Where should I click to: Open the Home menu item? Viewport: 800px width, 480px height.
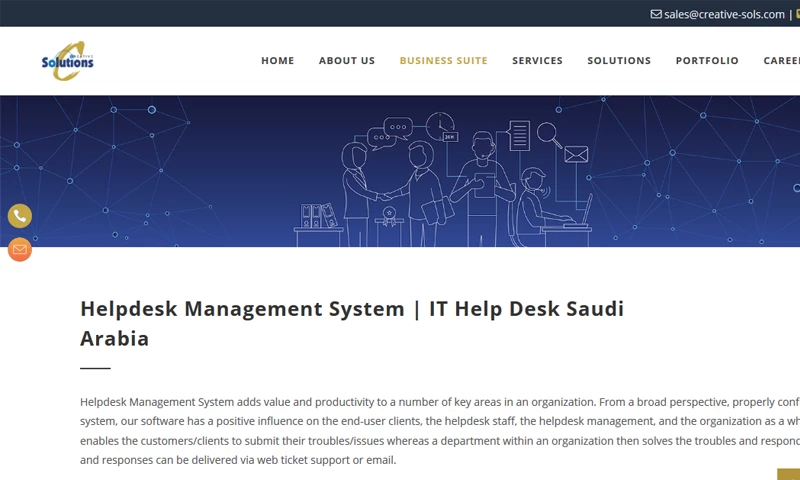pyautogui.click(x=278, y=61)
